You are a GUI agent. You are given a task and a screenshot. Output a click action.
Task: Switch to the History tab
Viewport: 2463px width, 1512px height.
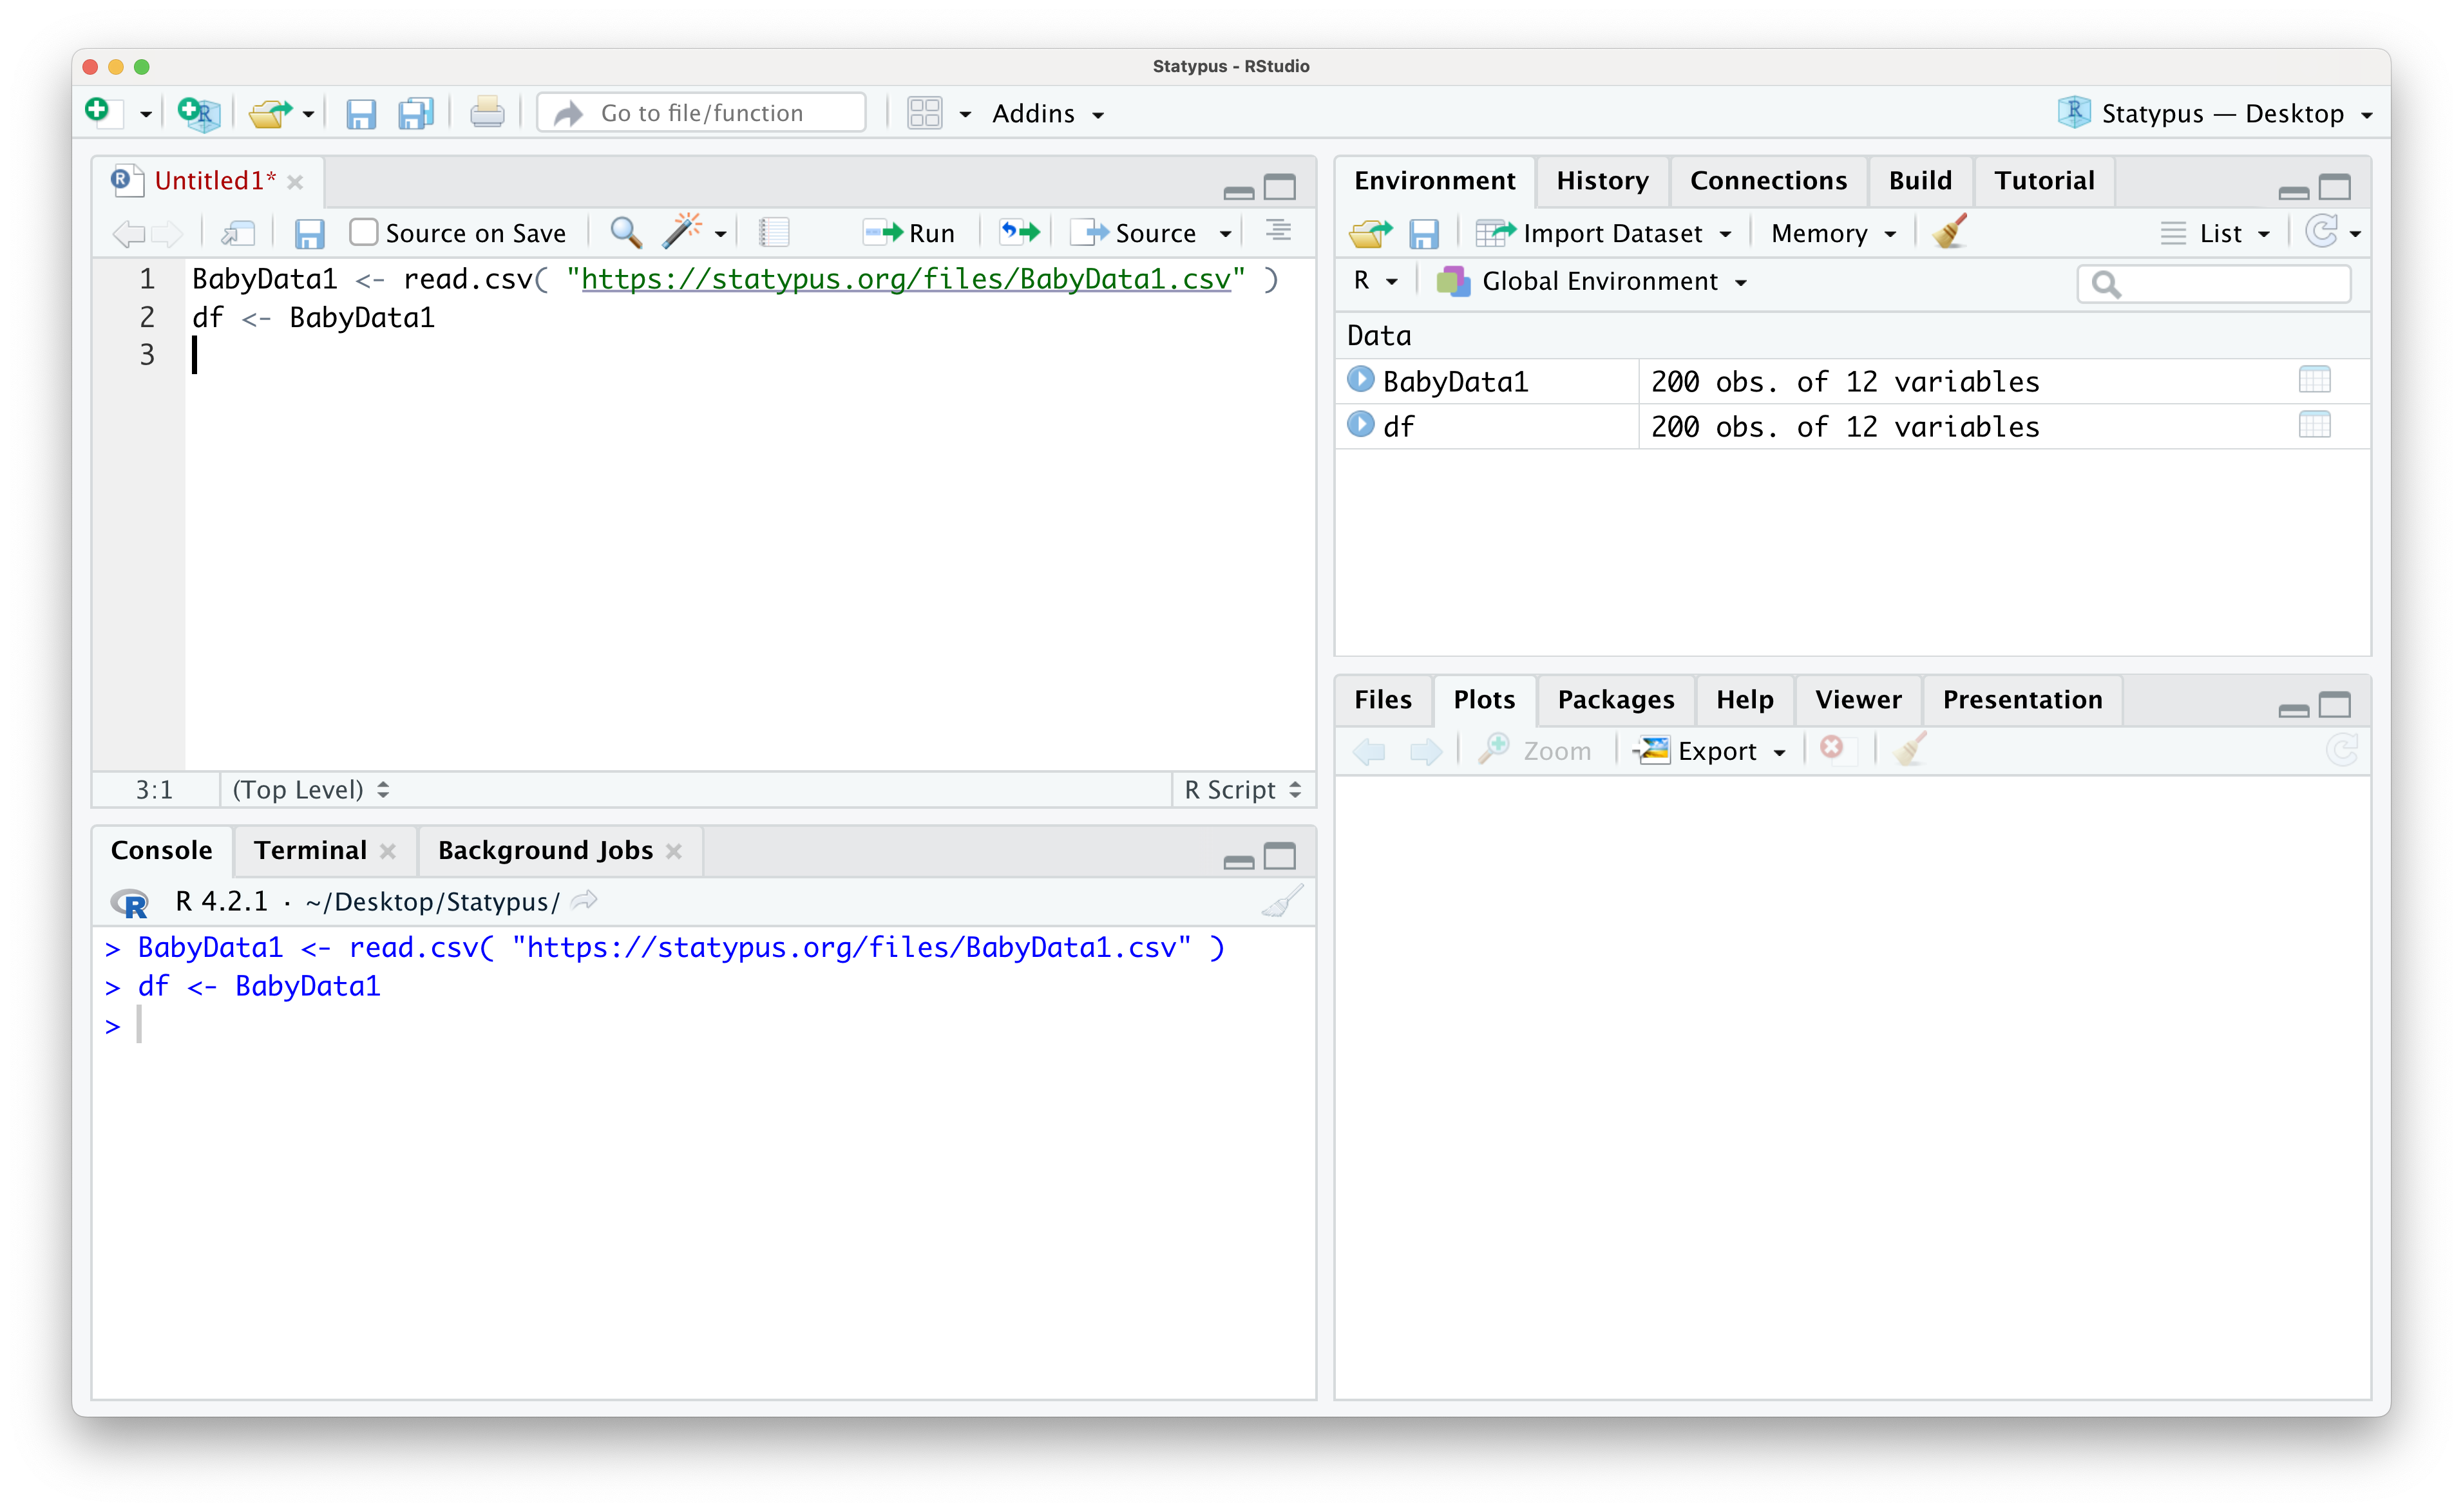pyautogui.click(x=1601, y=180)
